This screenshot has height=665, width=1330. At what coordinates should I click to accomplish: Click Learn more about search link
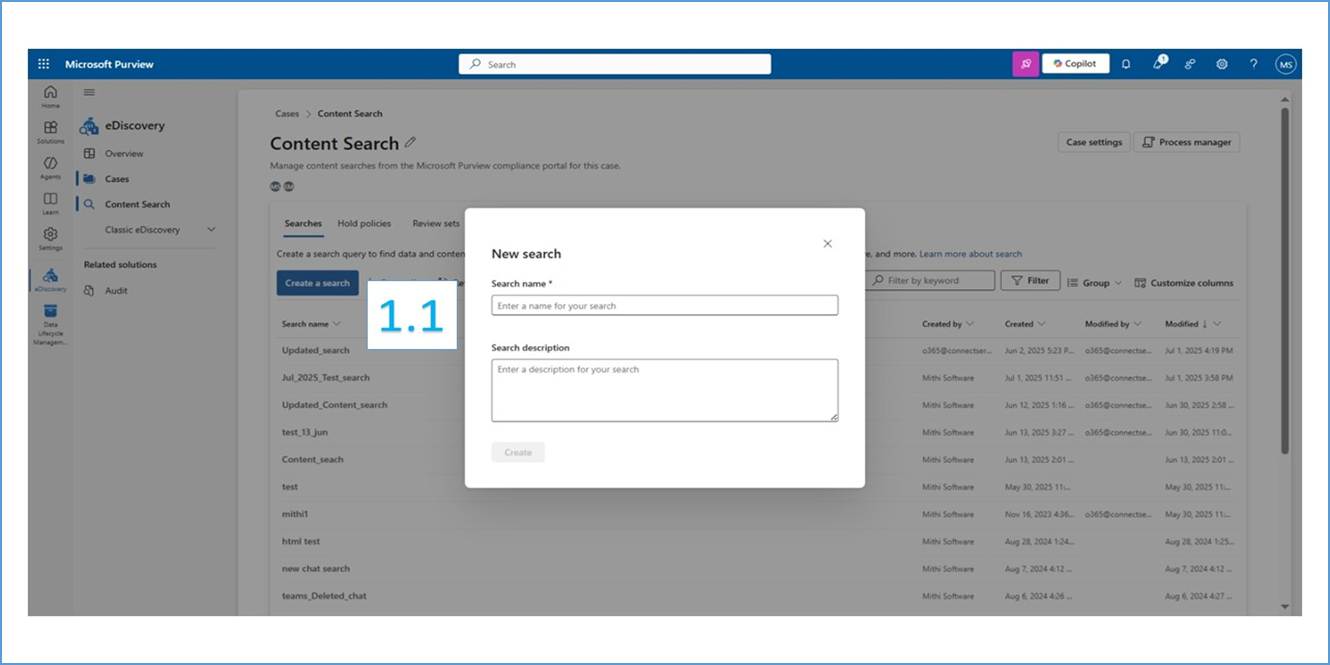(970, 254)
